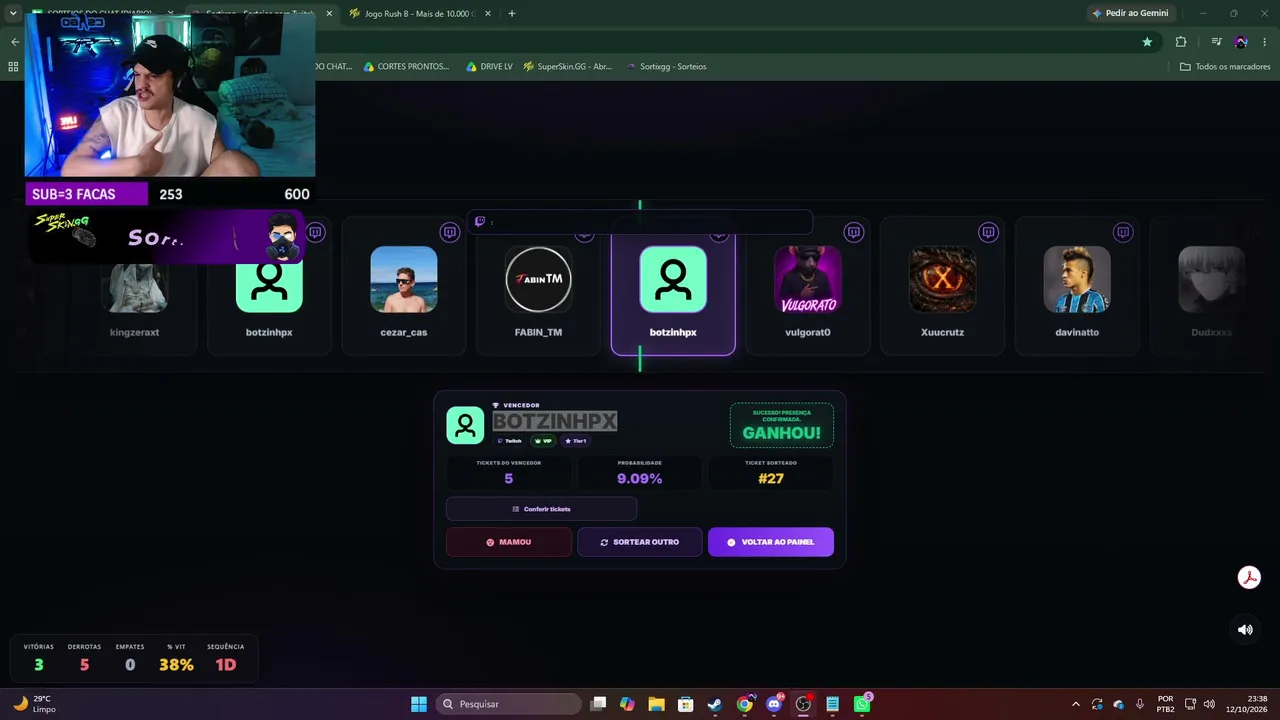Open WhatsApp from the taskbar
The image size is (1280, 720).
pos(862,704)
